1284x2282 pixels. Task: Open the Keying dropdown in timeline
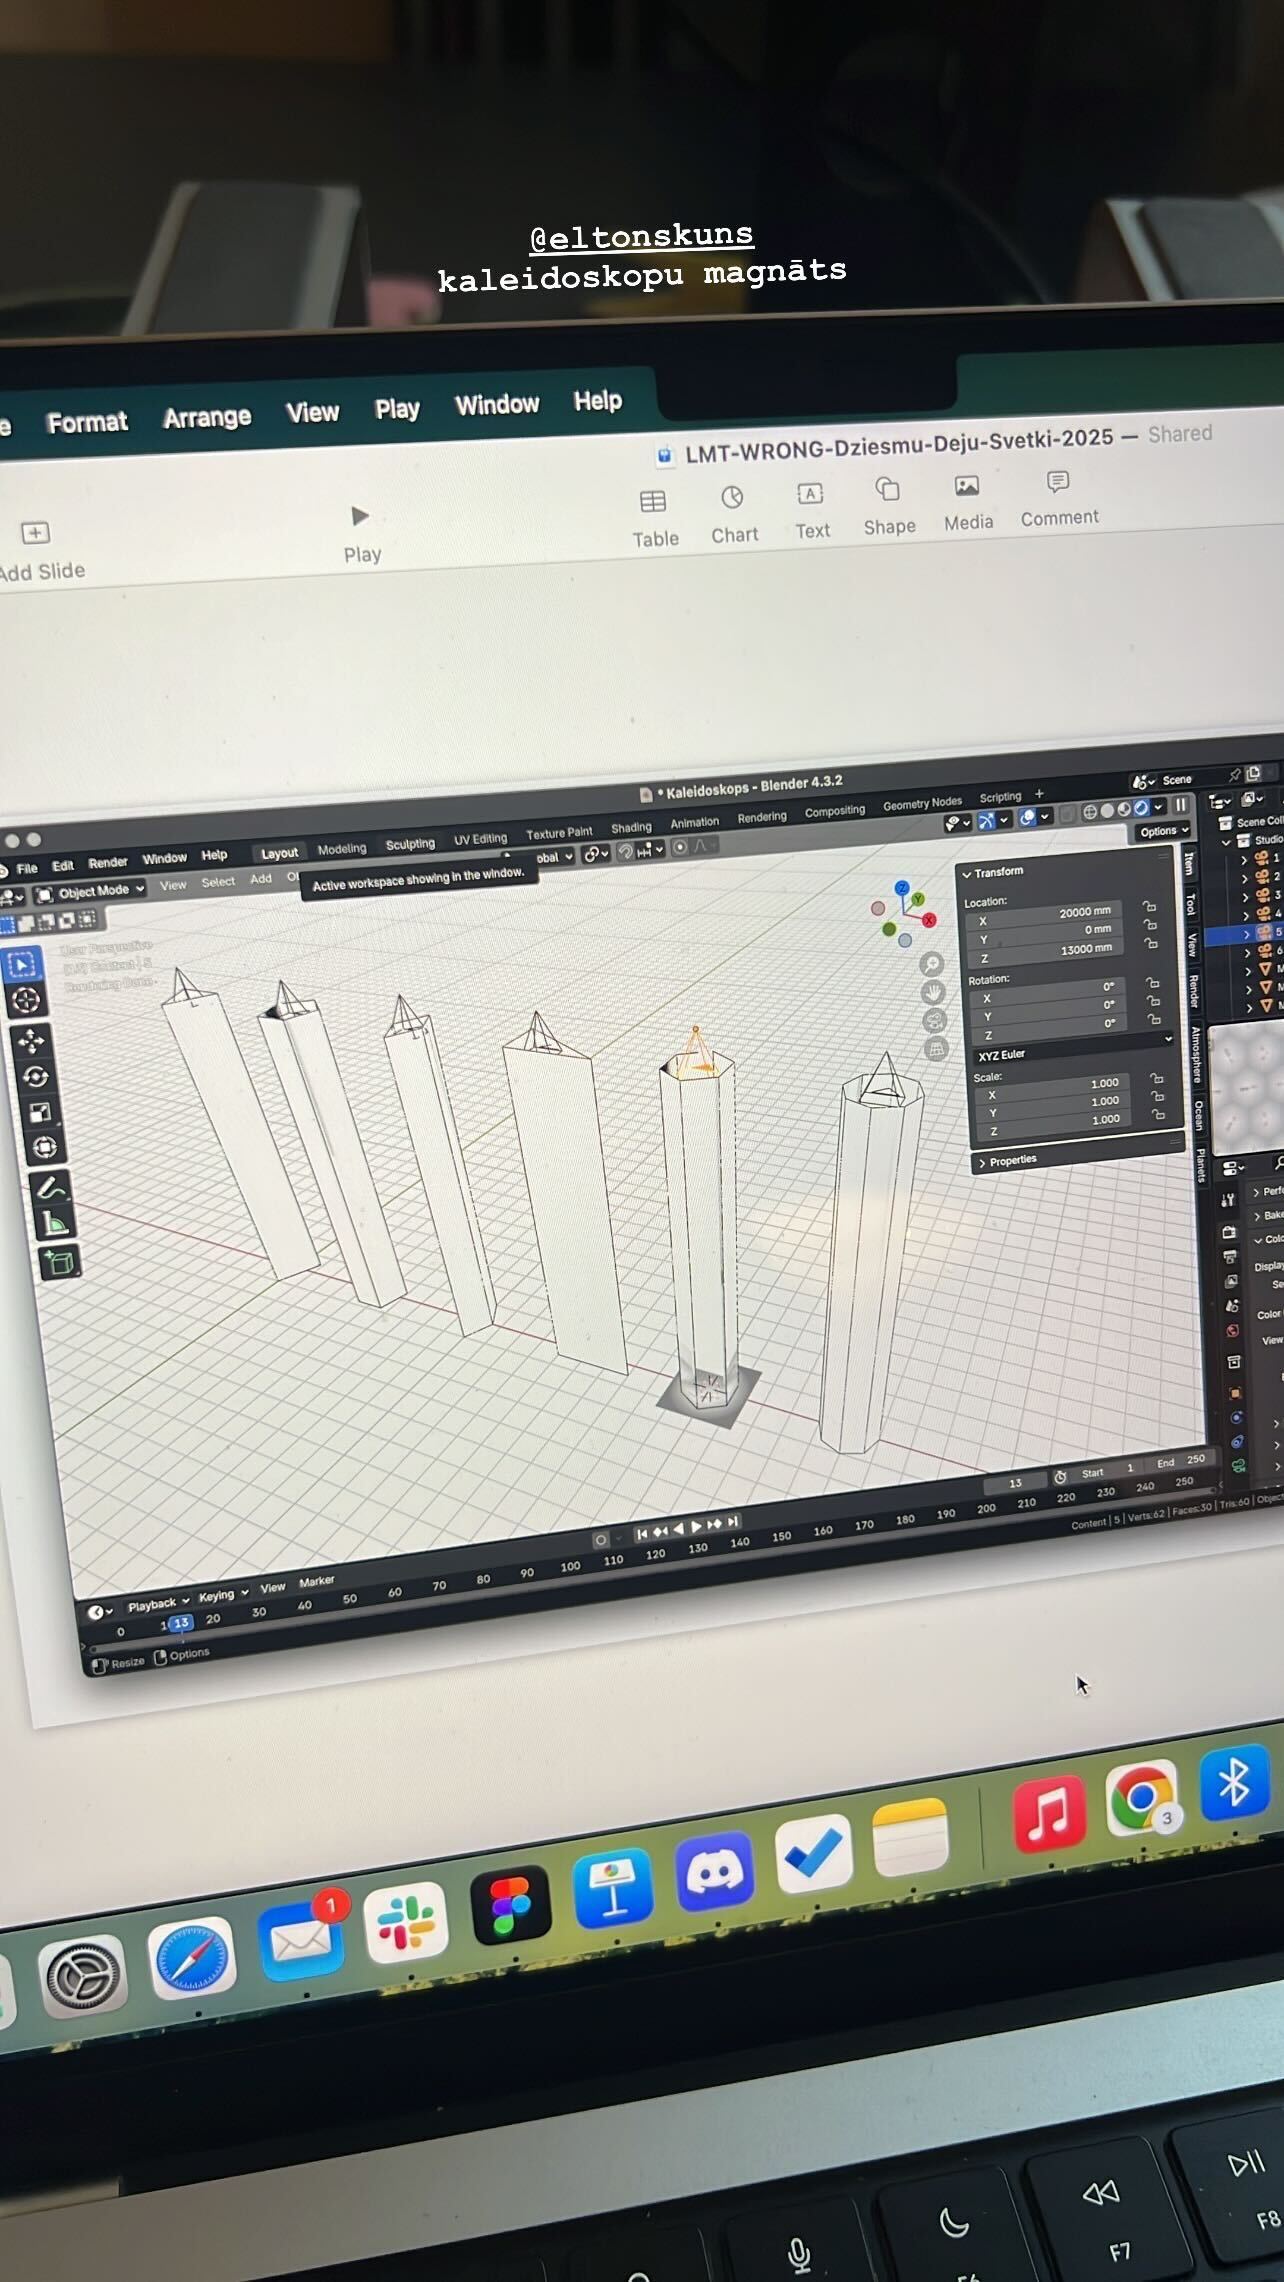click(x=223, y=1596)
